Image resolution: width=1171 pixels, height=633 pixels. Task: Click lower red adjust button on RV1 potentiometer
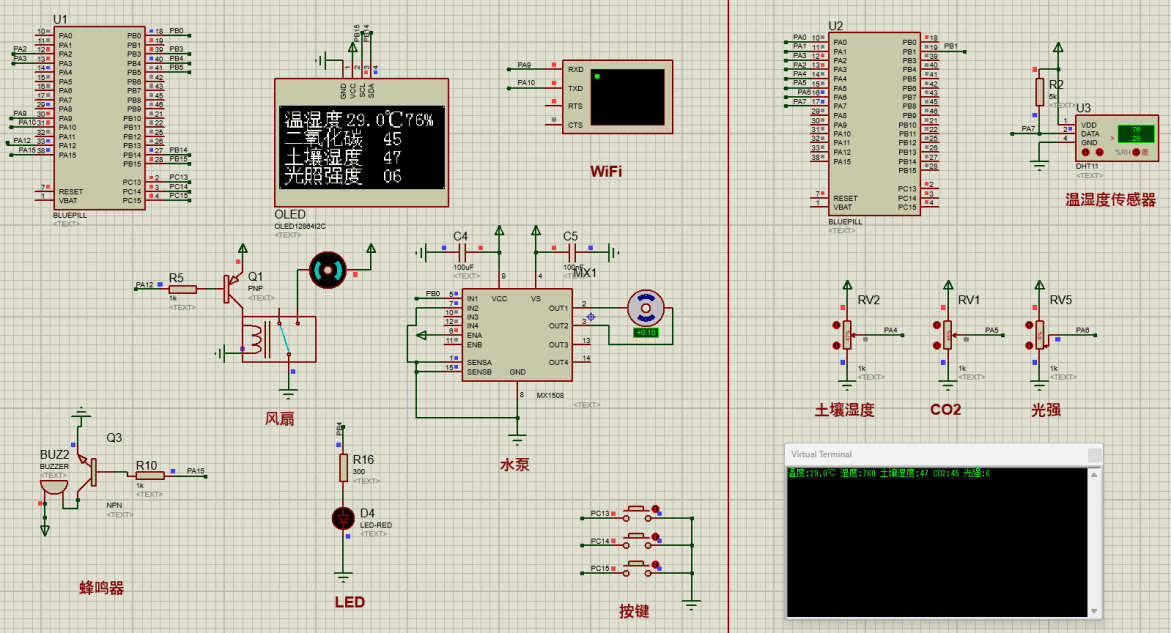click(935, 343)
